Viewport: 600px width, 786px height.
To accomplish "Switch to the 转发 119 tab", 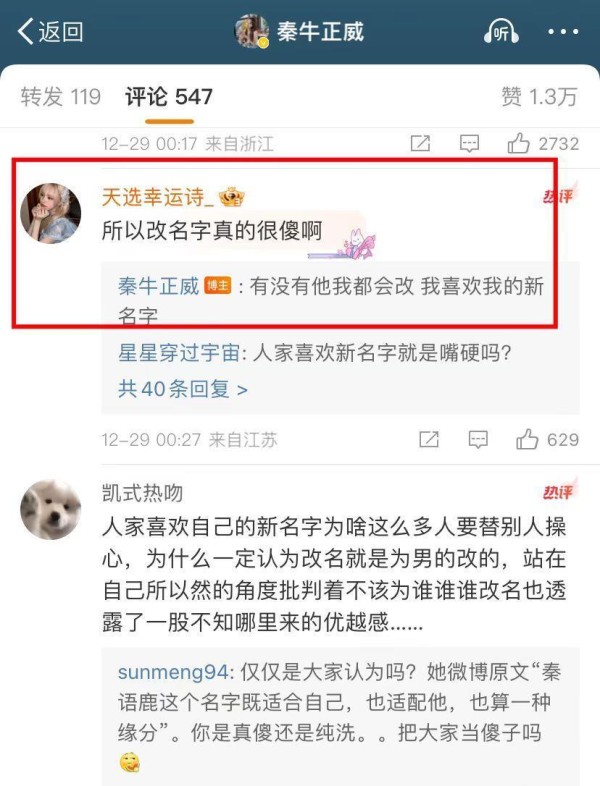I will point(61,96).
